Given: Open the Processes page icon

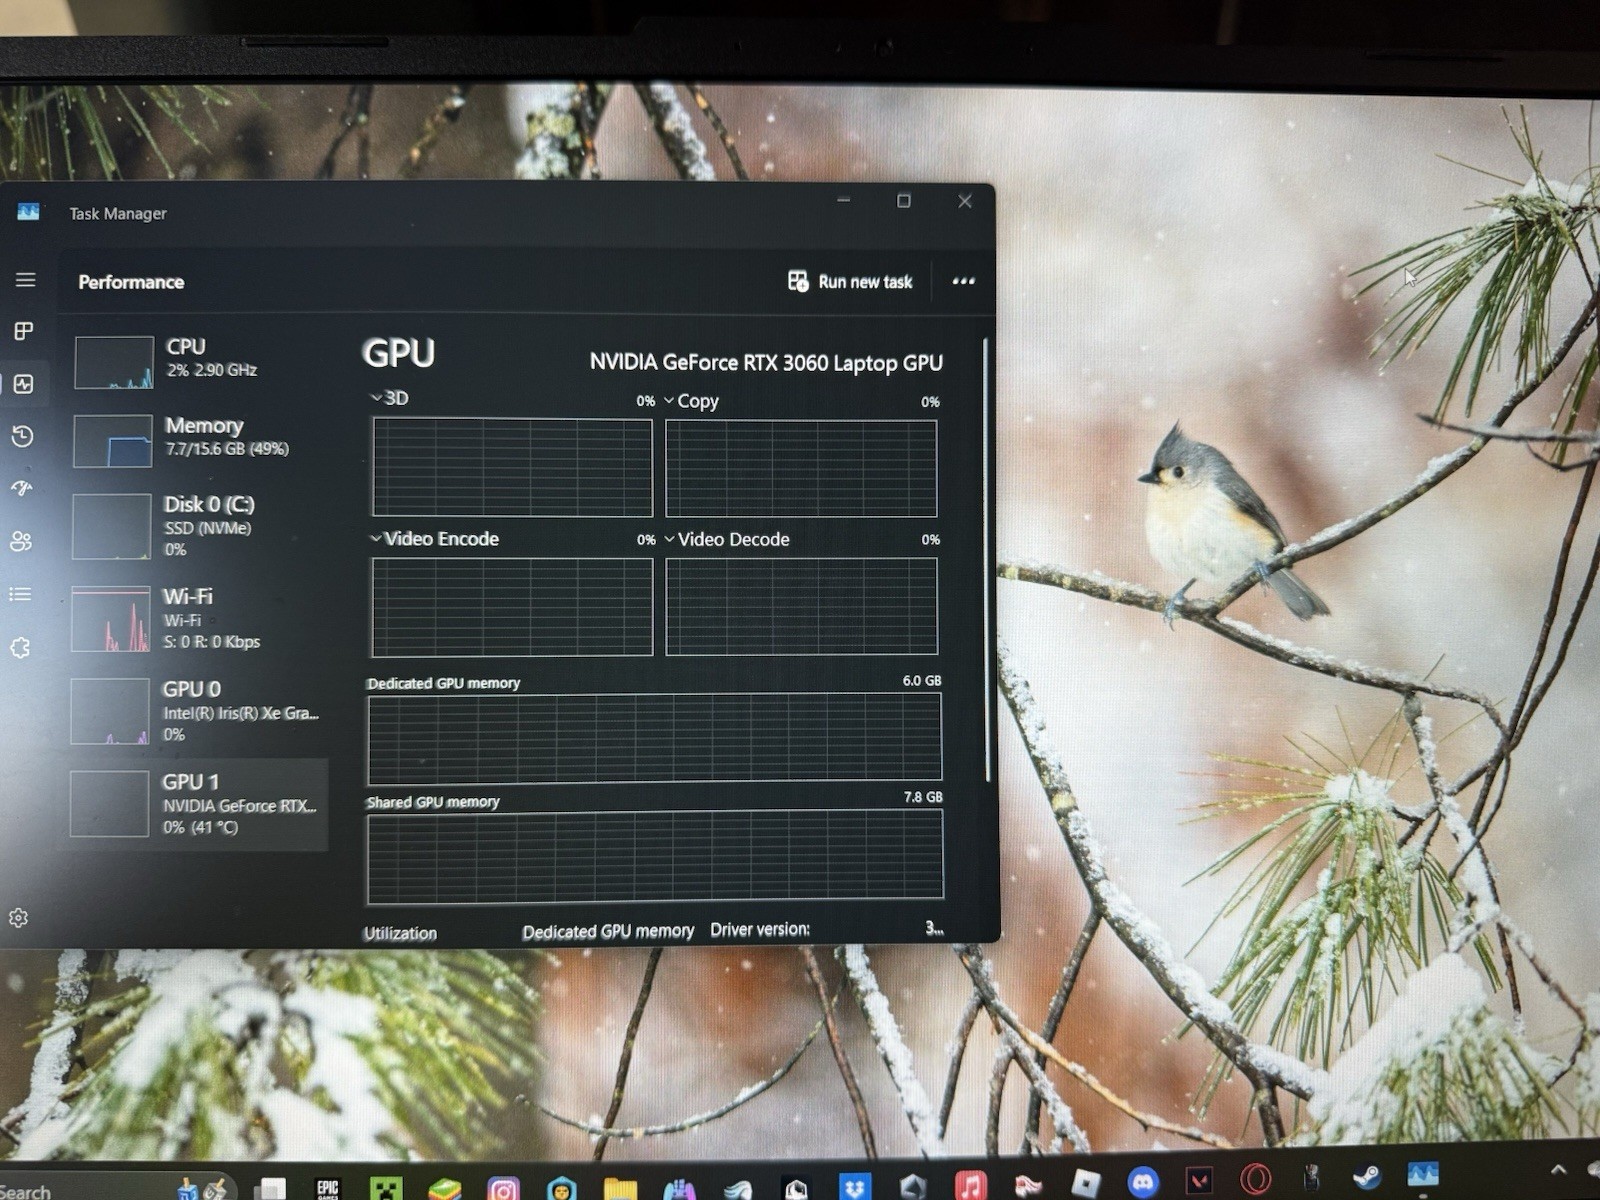Looking at the screenshot, I should (x=23, y=331).
